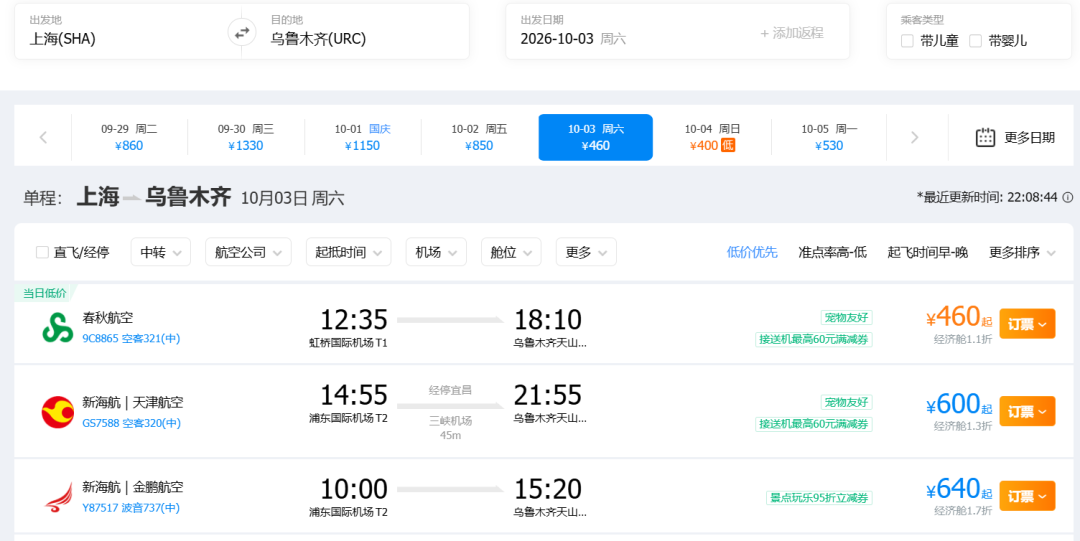Image resolution: width=1080 pixels, height=541 pixels.
Task: Open info icon beside last update time
Action: [x=1068, y=197]
